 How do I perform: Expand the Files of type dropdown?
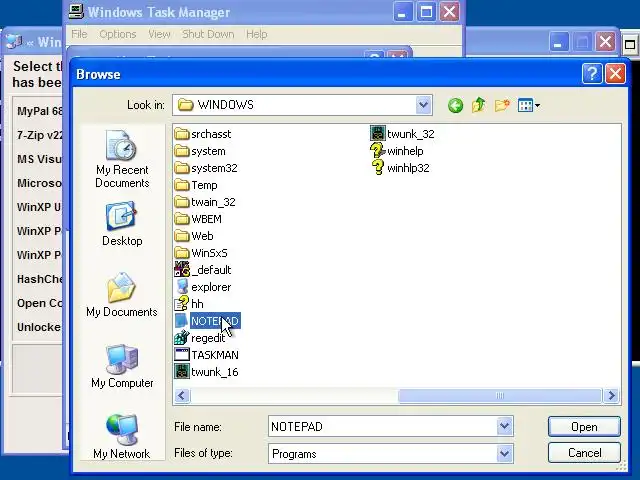point(504,453)
